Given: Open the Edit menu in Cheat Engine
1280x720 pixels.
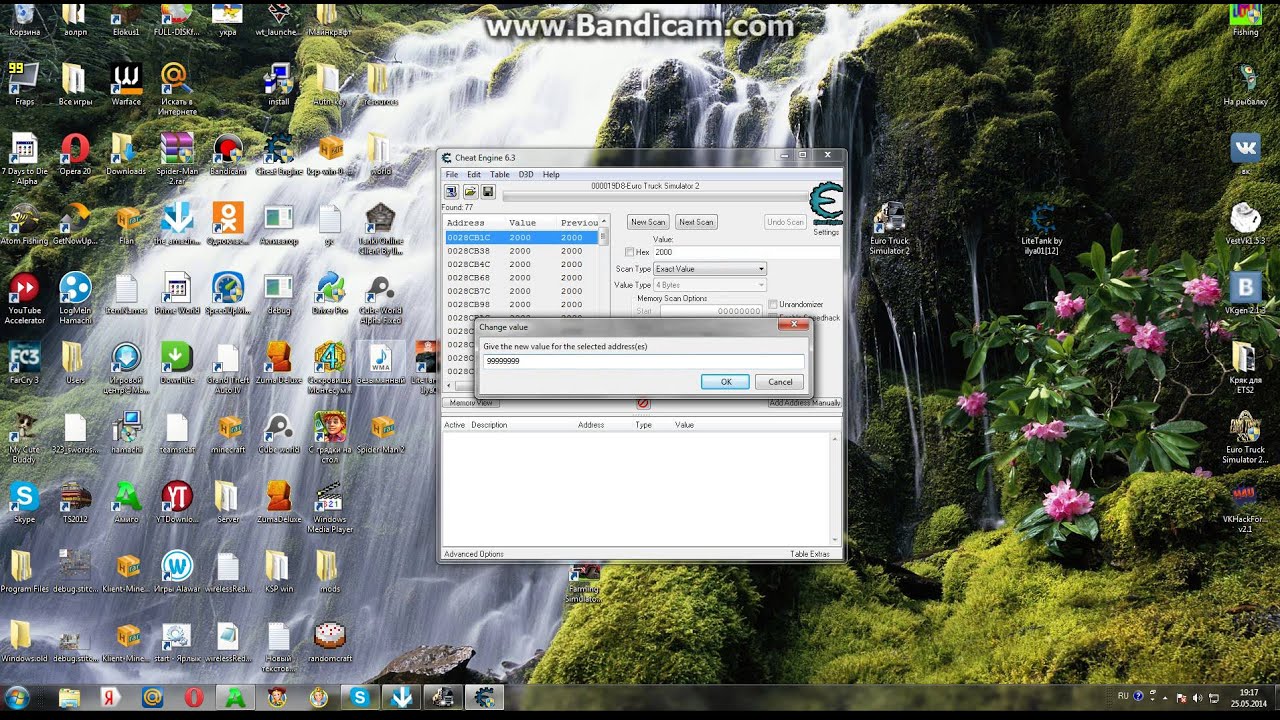Looking at the screenshot, I should click(474, 174).
